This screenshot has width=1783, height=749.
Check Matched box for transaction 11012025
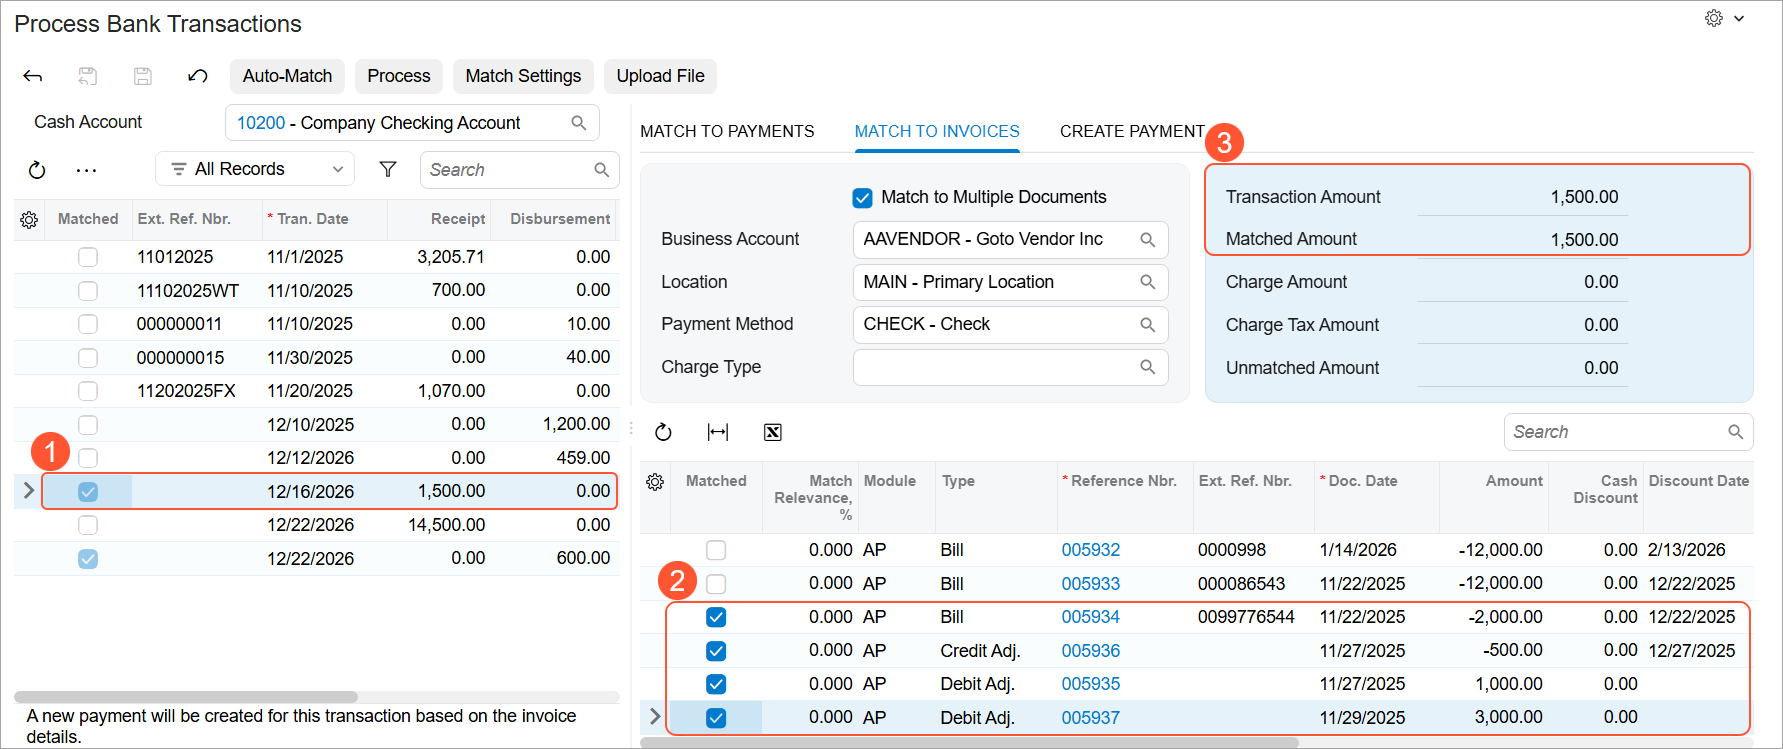pos(88,257)
